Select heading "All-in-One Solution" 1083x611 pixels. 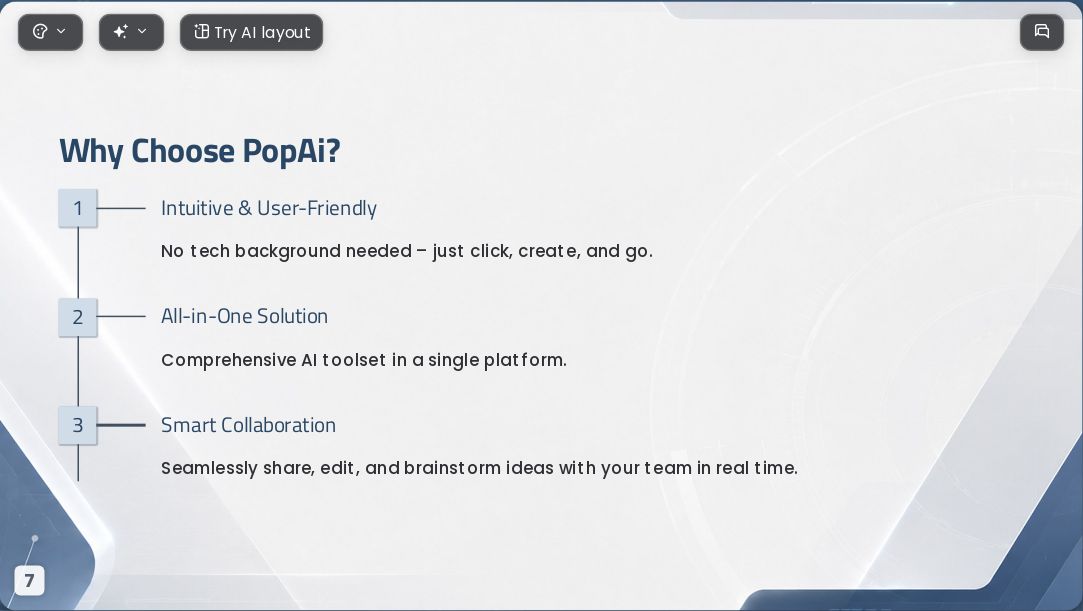(x=245, y=316)
